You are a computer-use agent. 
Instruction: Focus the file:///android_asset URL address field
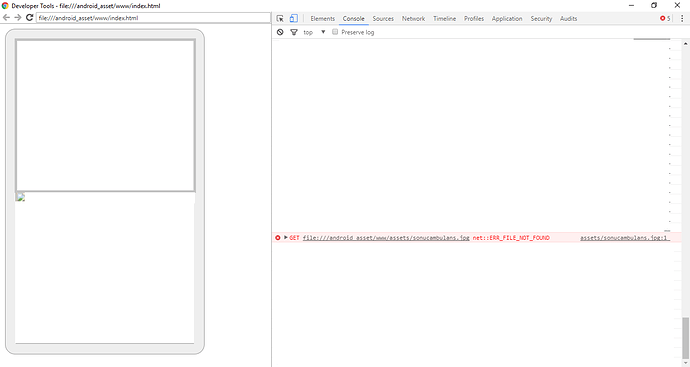(153, 18)
